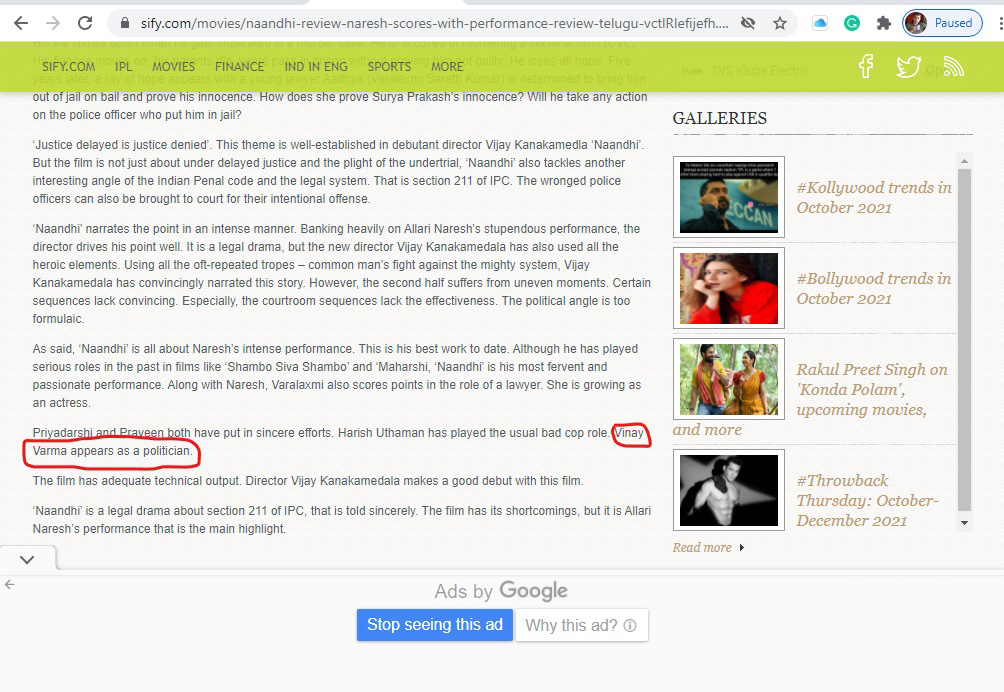
Task: Click the Grammarly extension icon
Action: tap(852, 23)
